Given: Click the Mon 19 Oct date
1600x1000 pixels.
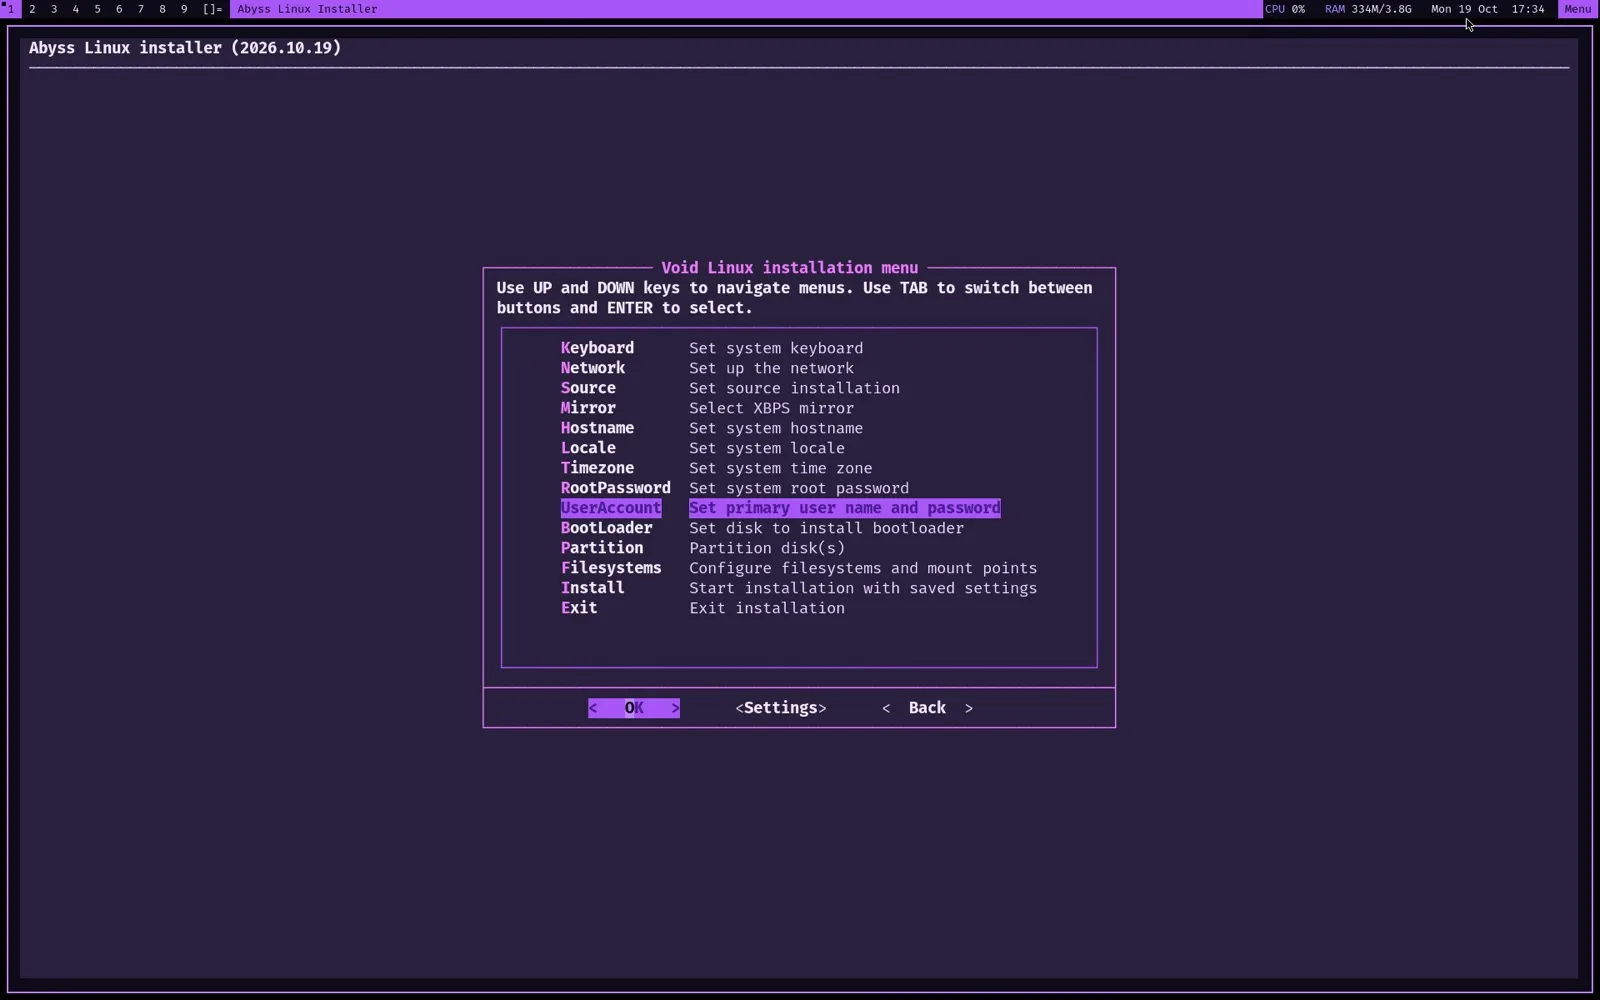Looking at the screenshot, I should pos(1464,9).
